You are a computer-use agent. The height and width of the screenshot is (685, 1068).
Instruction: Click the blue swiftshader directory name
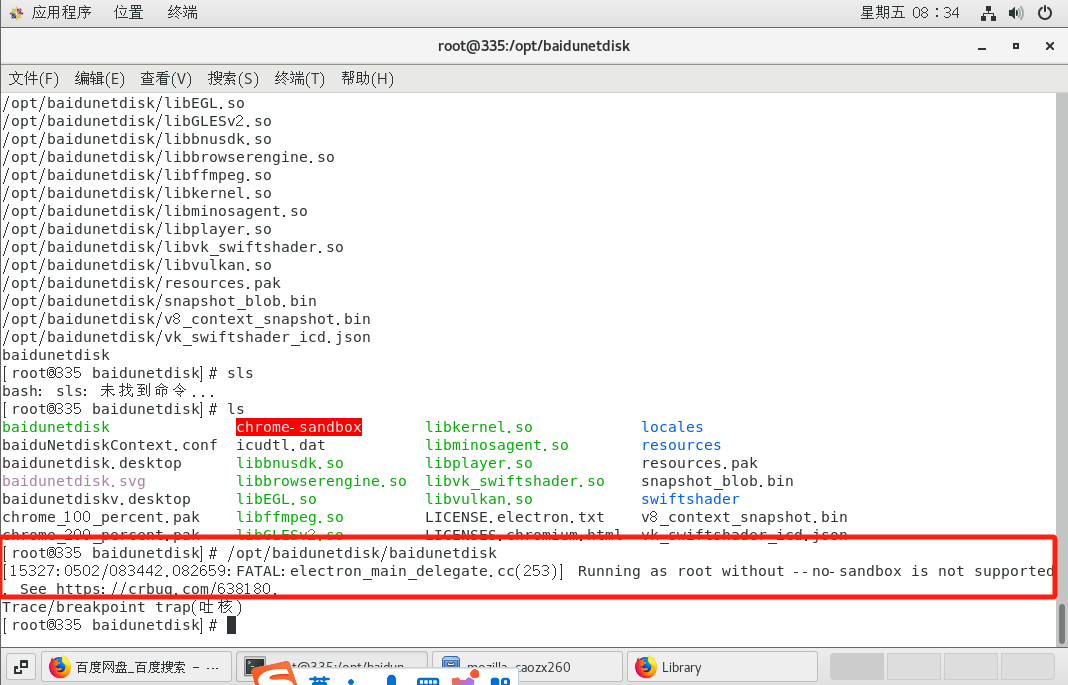click(x=690, y=499)
